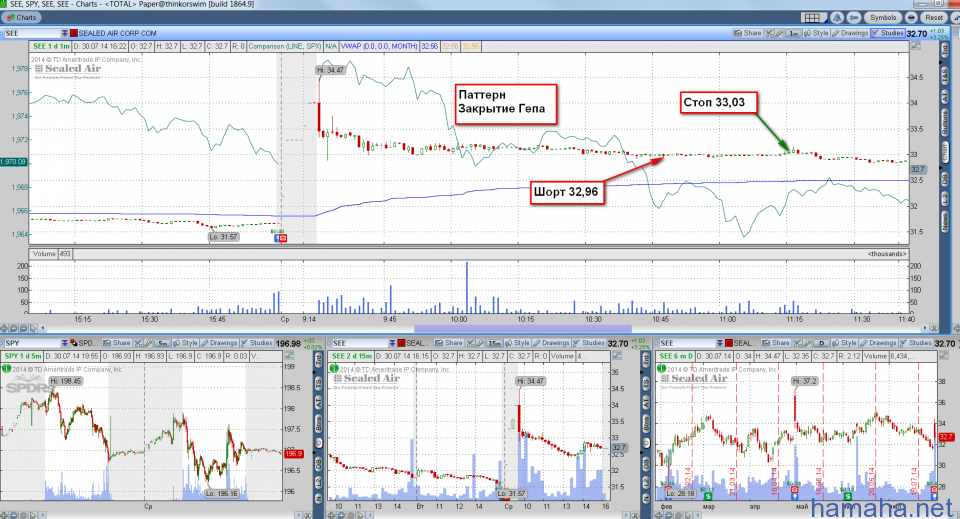This screenshot has width=960, height=519.
Task: Expand the SPY symbol dropdown arrows
Action: coord(65,343)
